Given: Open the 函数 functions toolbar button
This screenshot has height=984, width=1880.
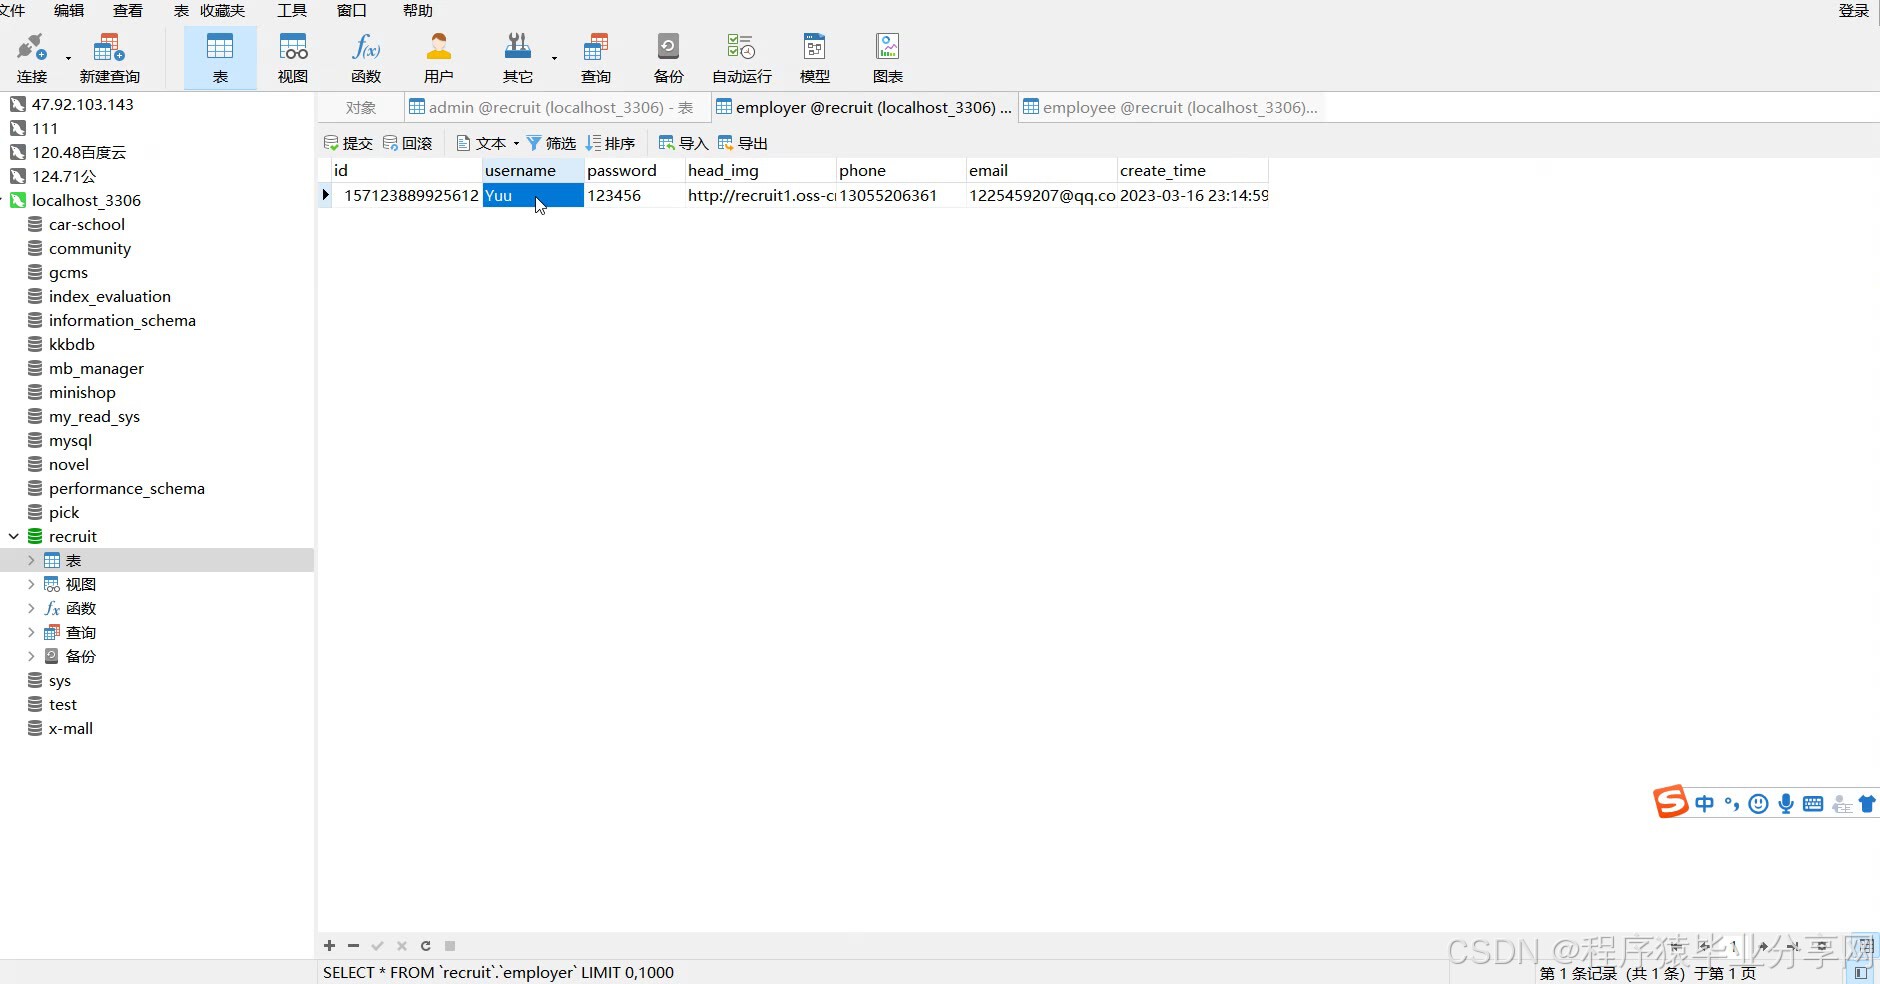Looking at the screenshot, I should [x=366, y=58].
